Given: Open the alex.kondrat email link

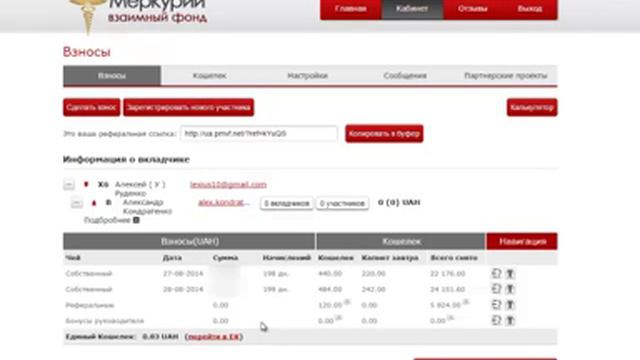Looking at the screenshot, I should point(224,202).
